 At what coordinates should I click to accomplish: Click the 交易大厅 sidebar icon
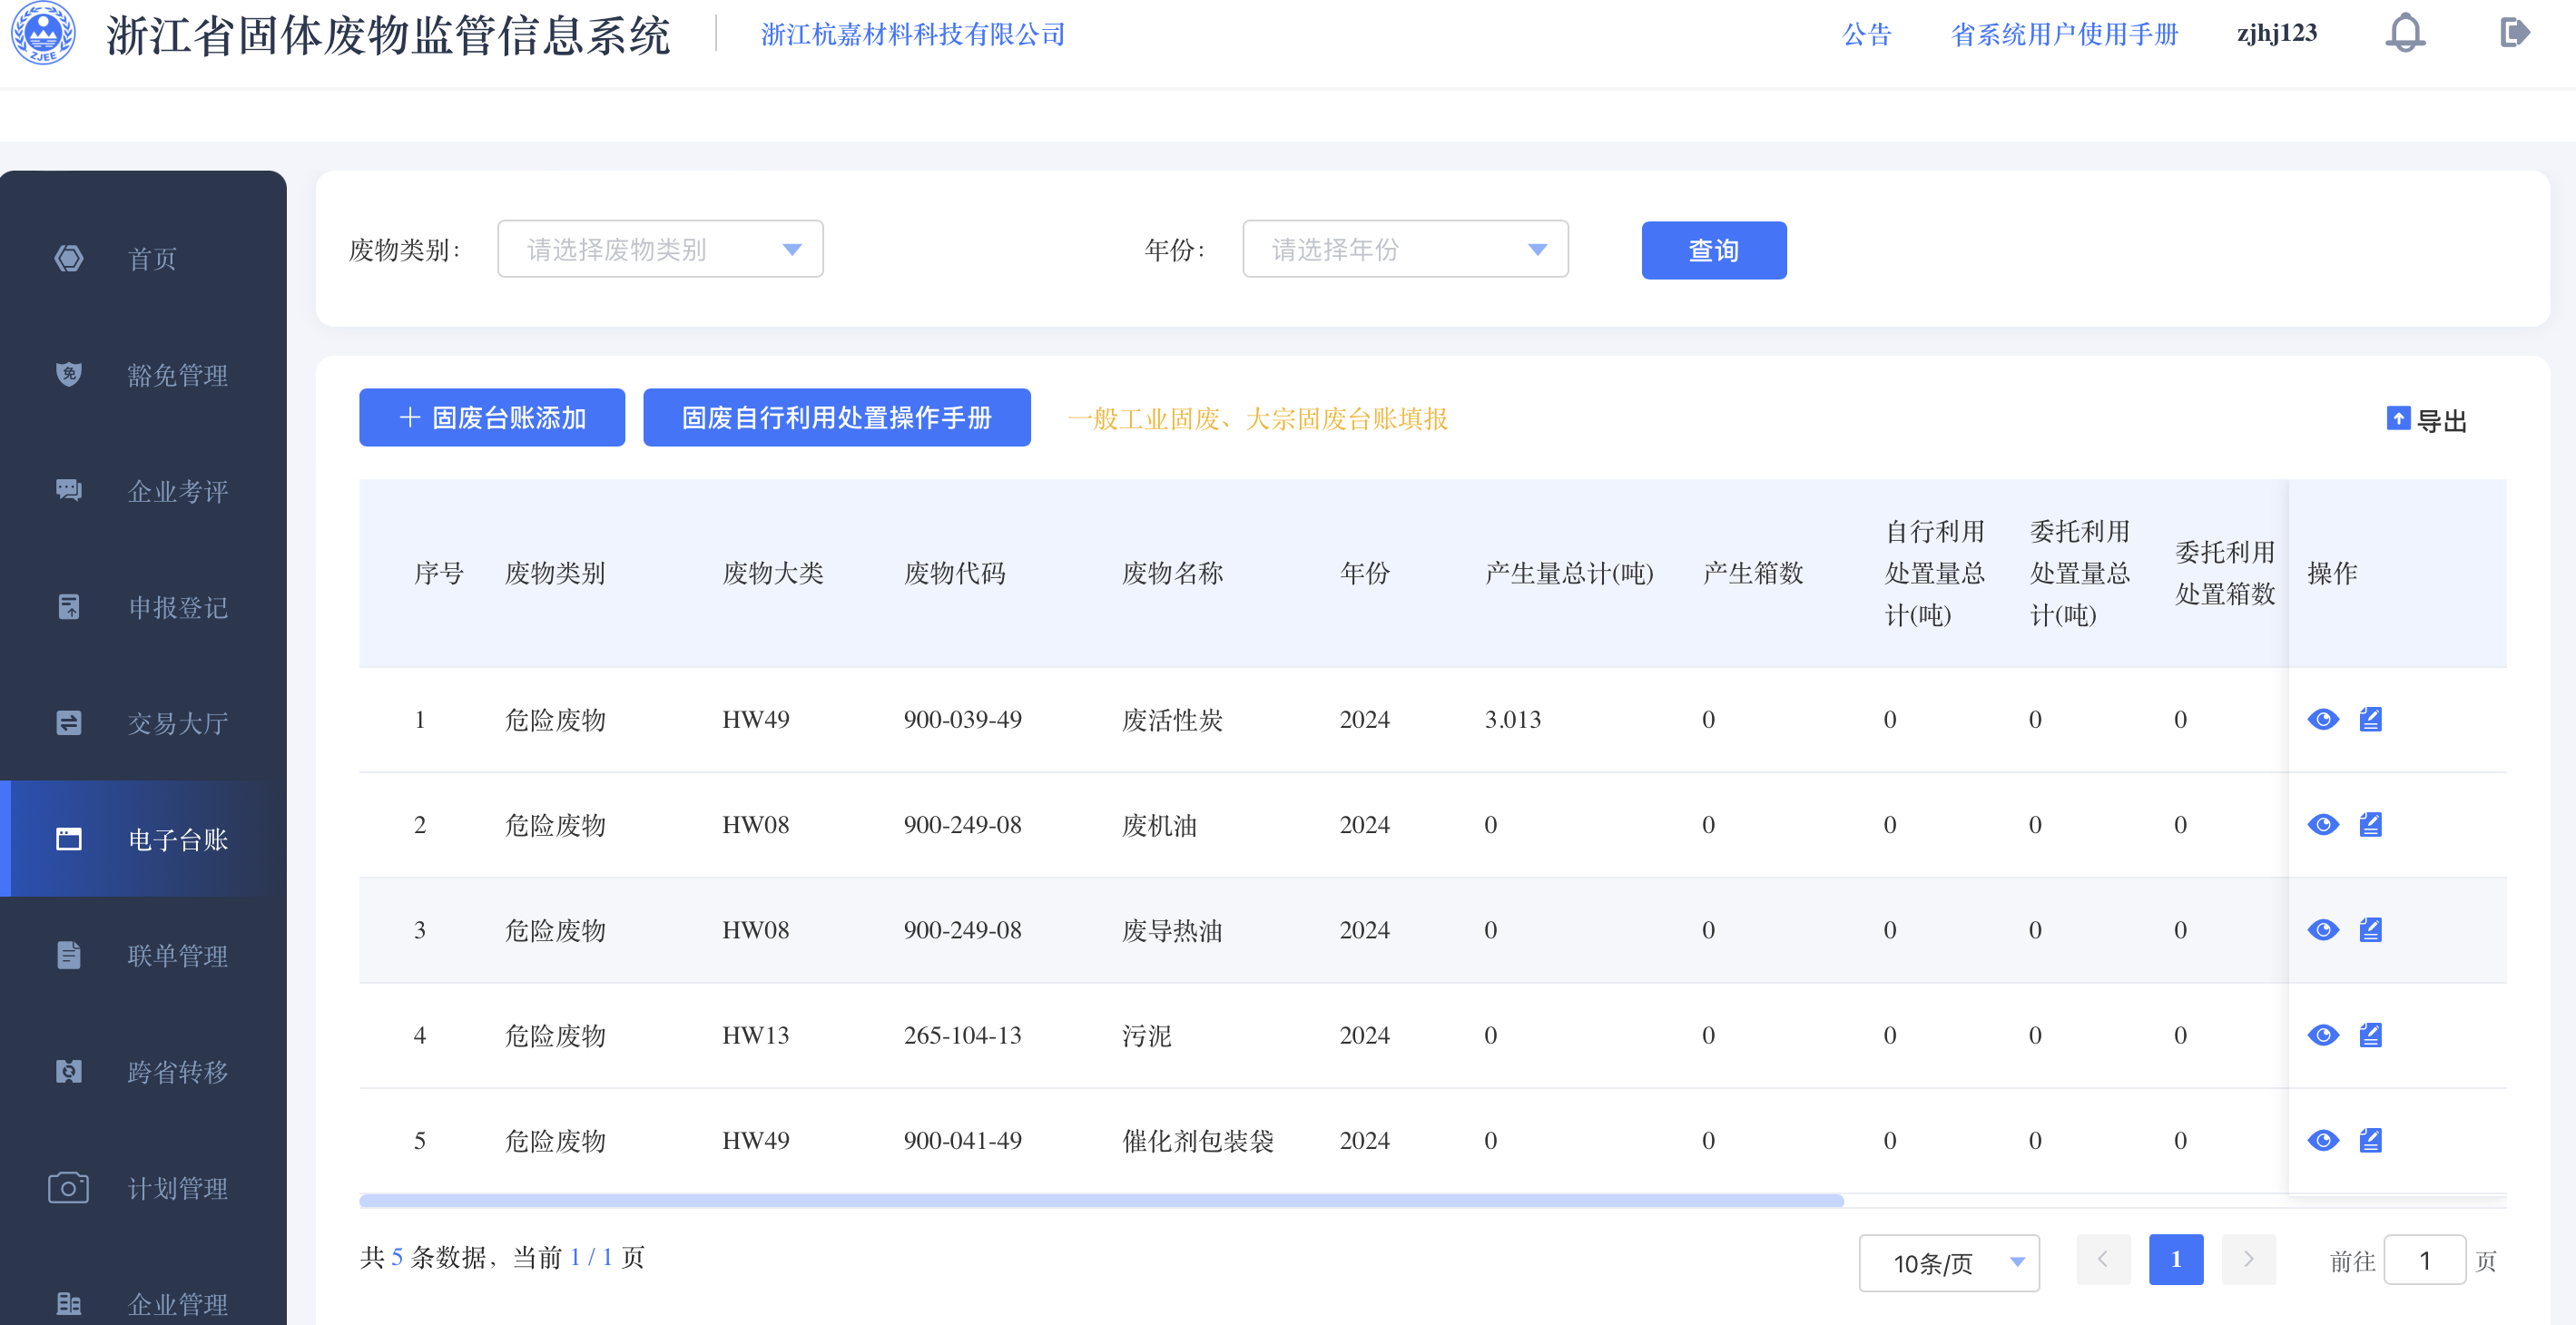[68, 723]
